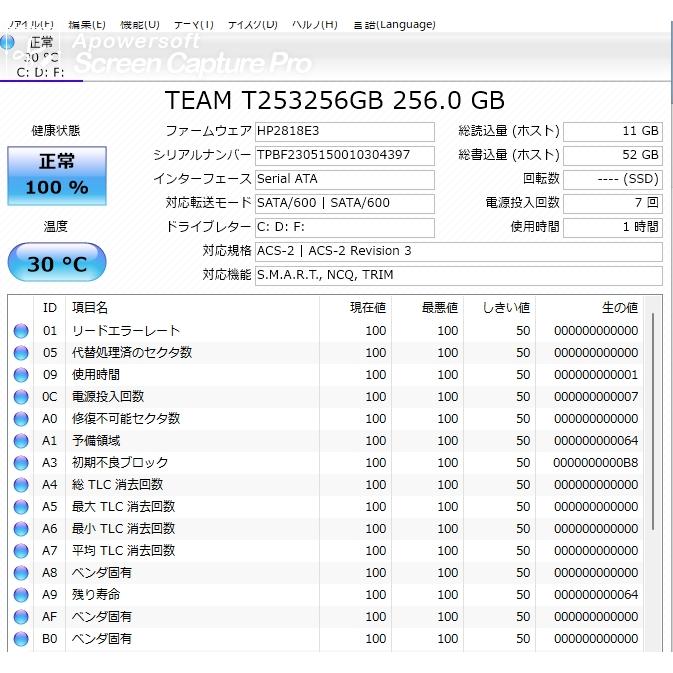Click status circle for ID B0 row

pyautogui.click(x=21, y=639)
